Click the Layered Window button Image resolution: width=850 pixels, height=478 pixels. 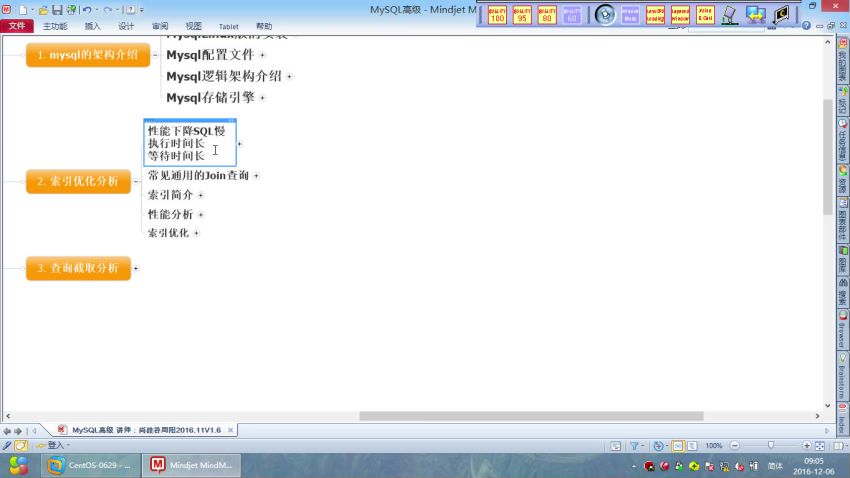coord(680,15)
